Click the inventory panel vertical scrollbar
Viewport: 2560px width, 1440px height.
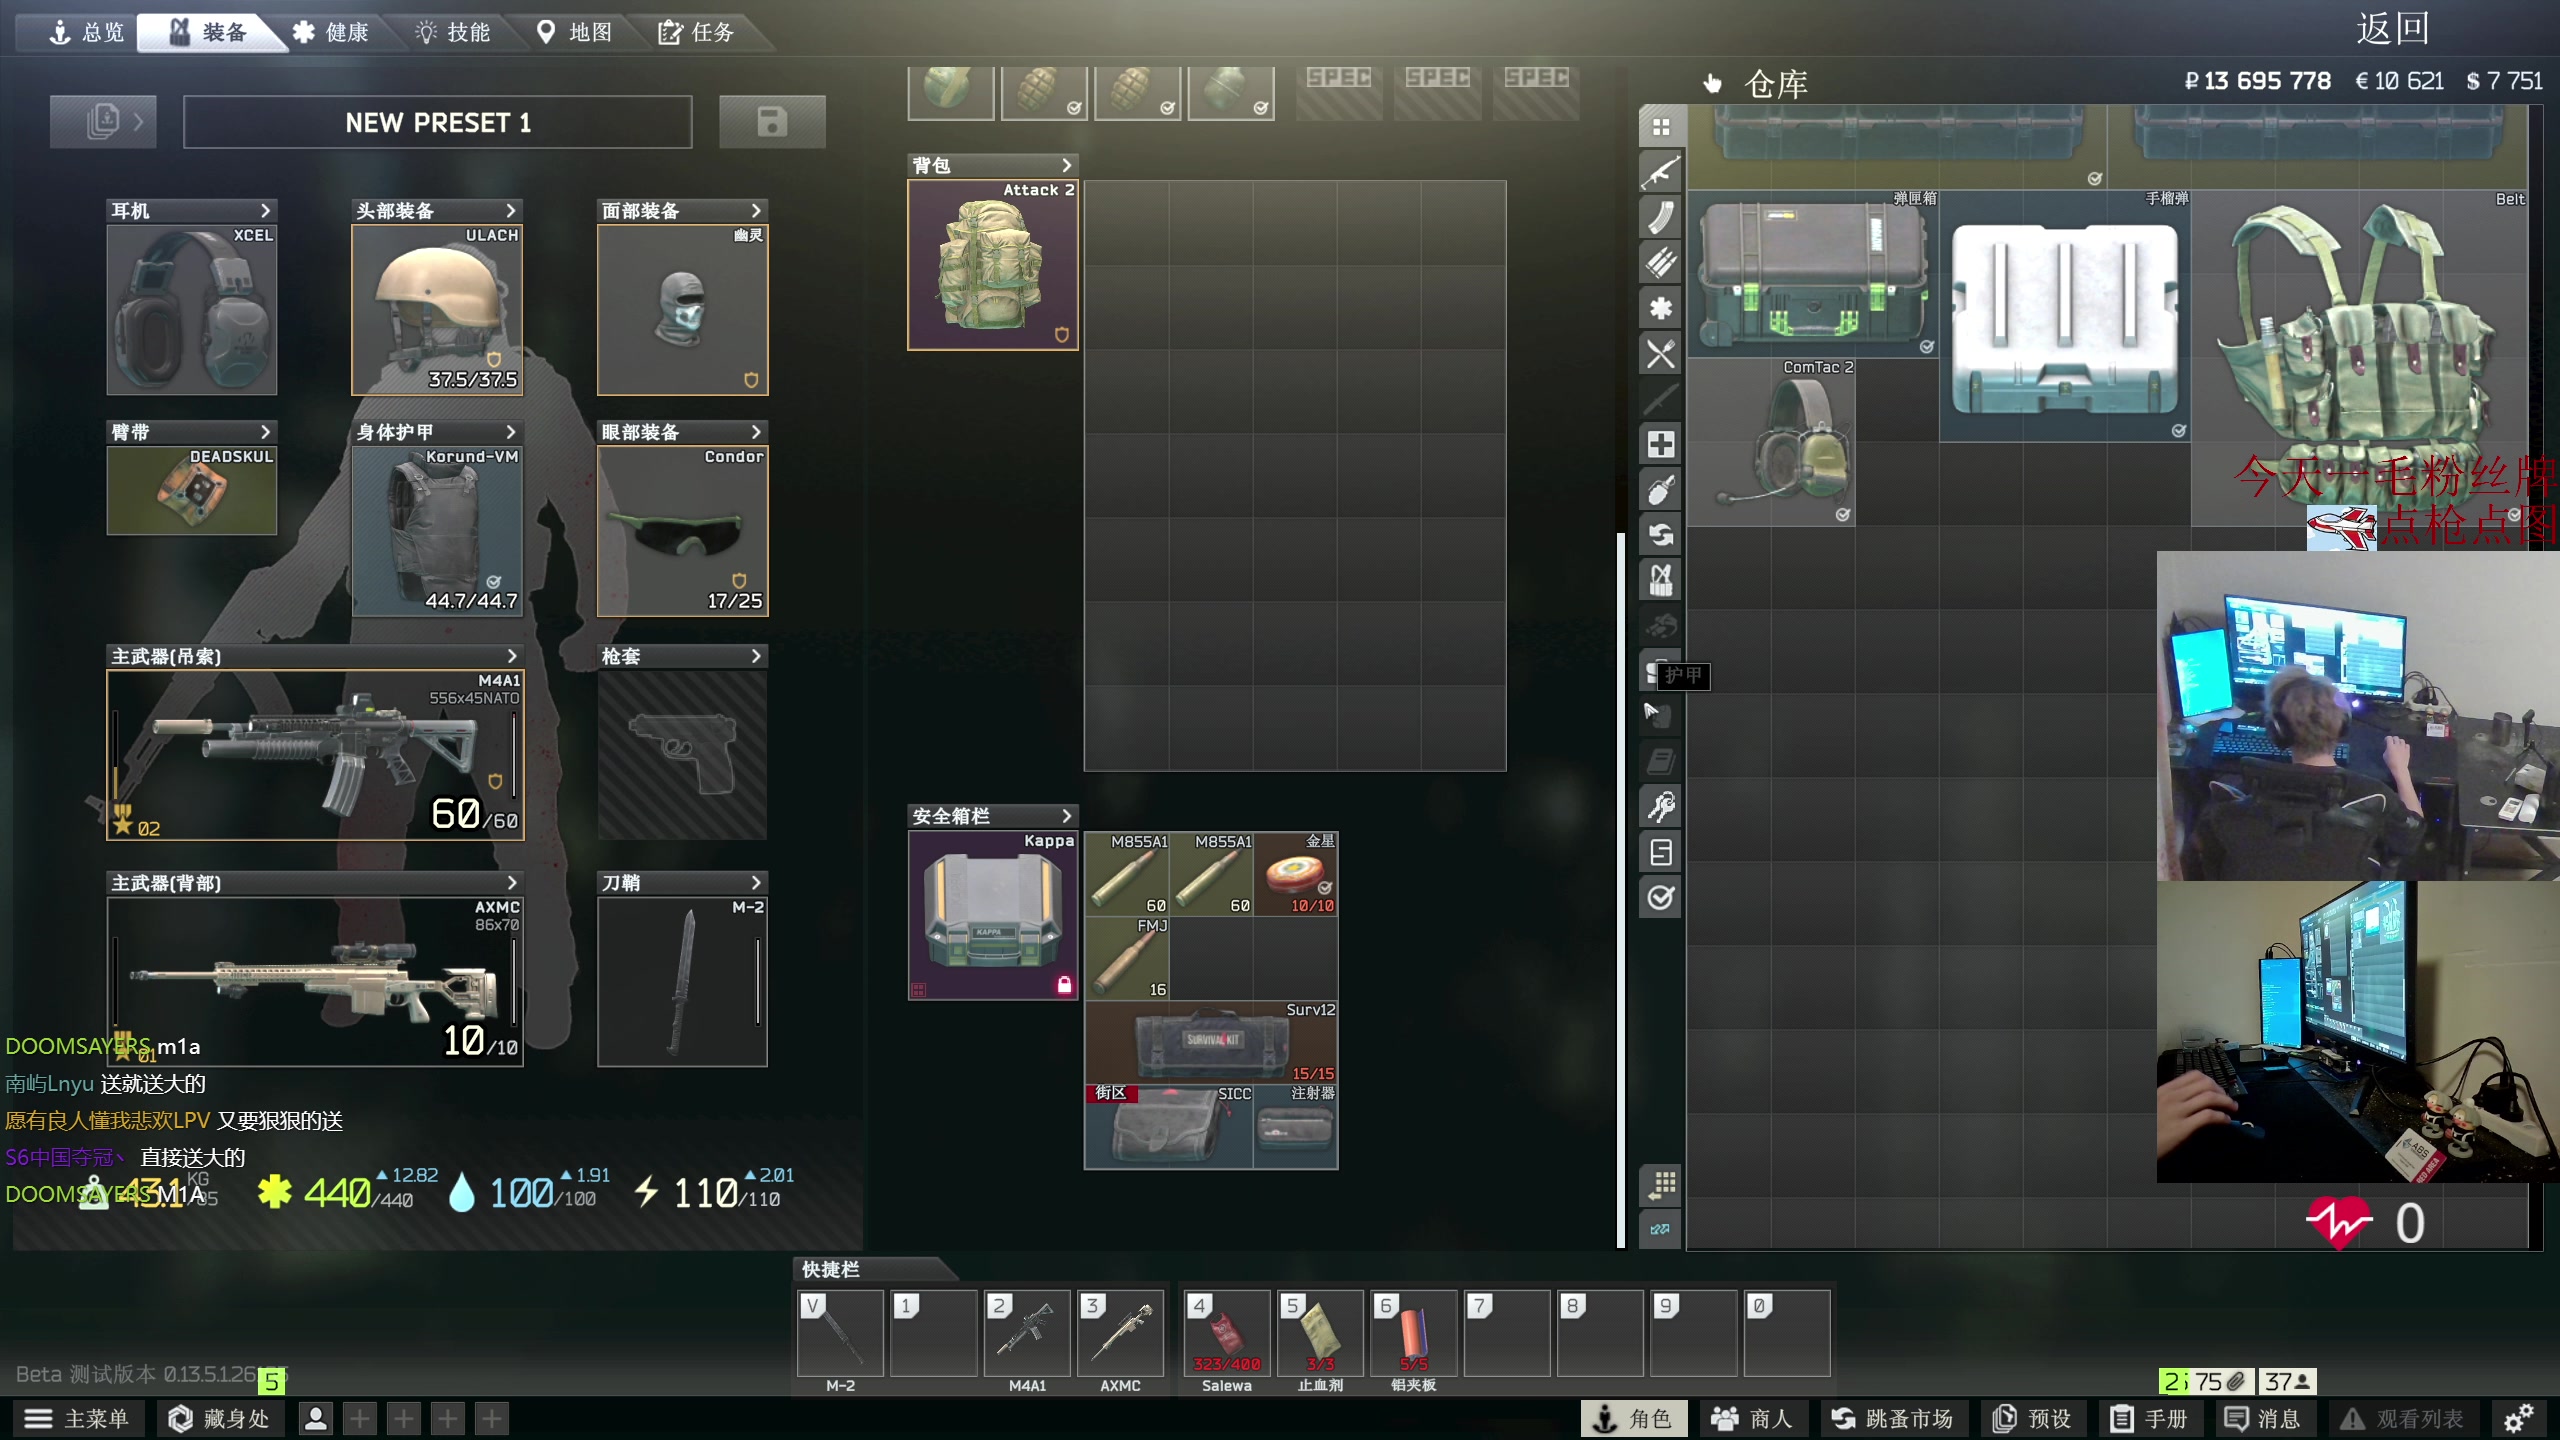[x=1621, y=890]
